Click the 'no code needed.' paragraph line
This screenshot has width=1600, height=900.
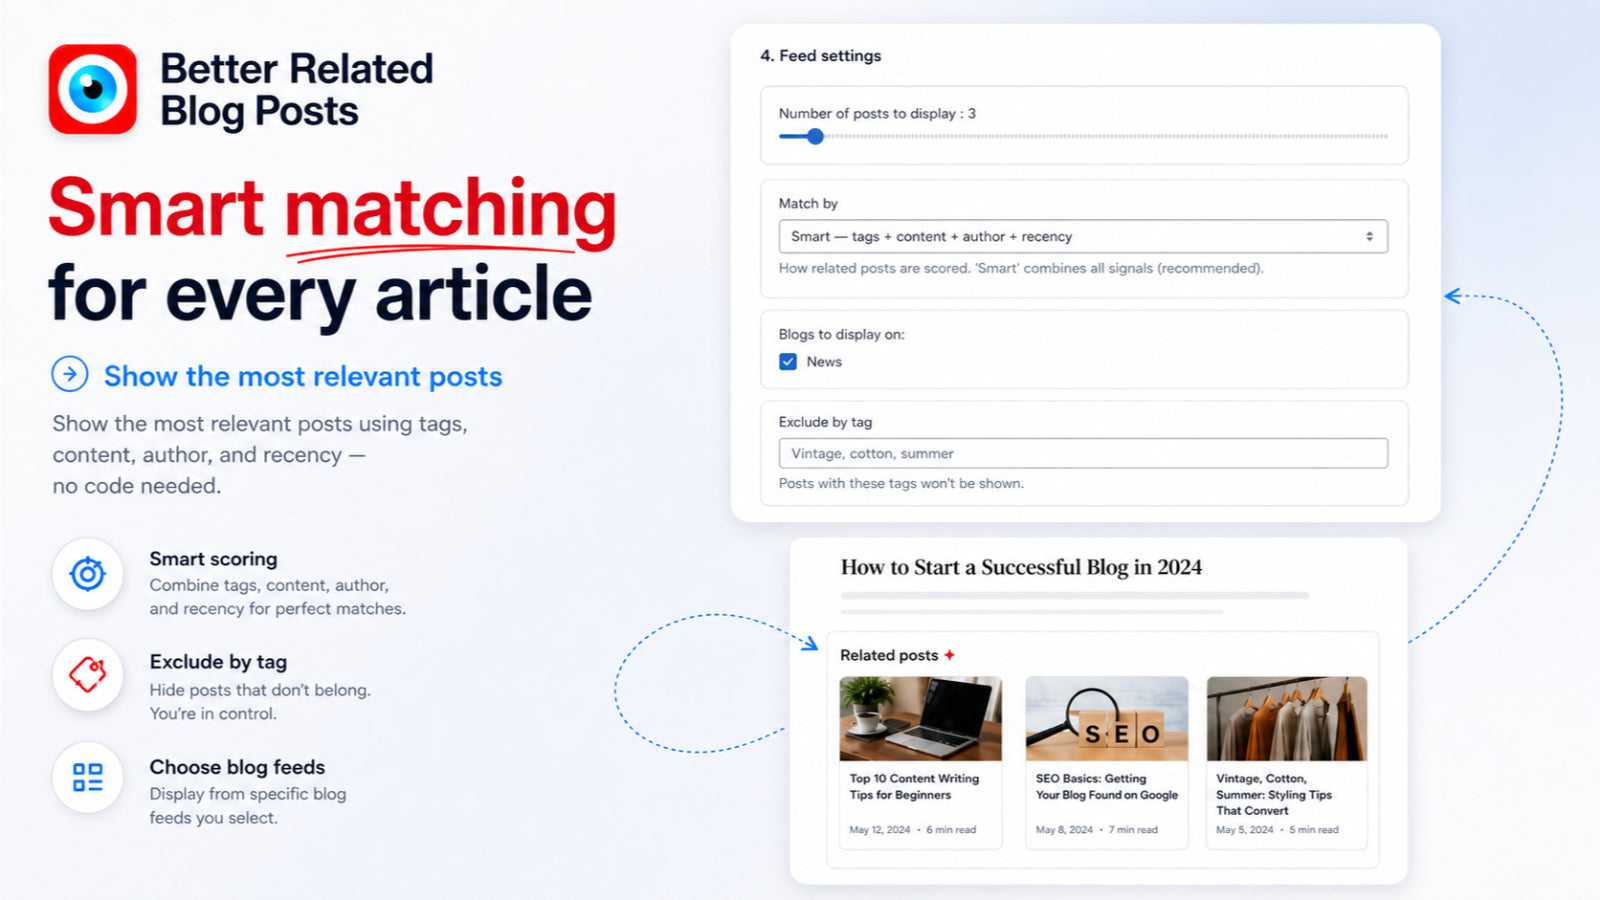tap(136, 486)
